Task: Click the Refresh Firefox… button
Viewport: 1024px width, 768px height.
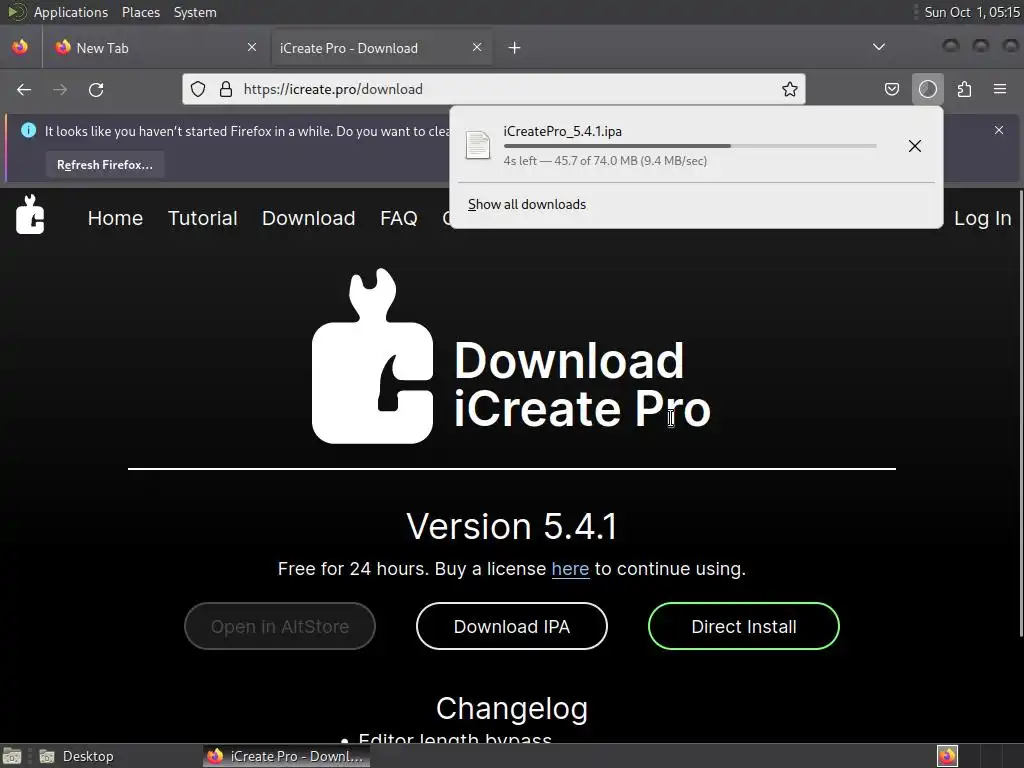Action: [104, 165]
